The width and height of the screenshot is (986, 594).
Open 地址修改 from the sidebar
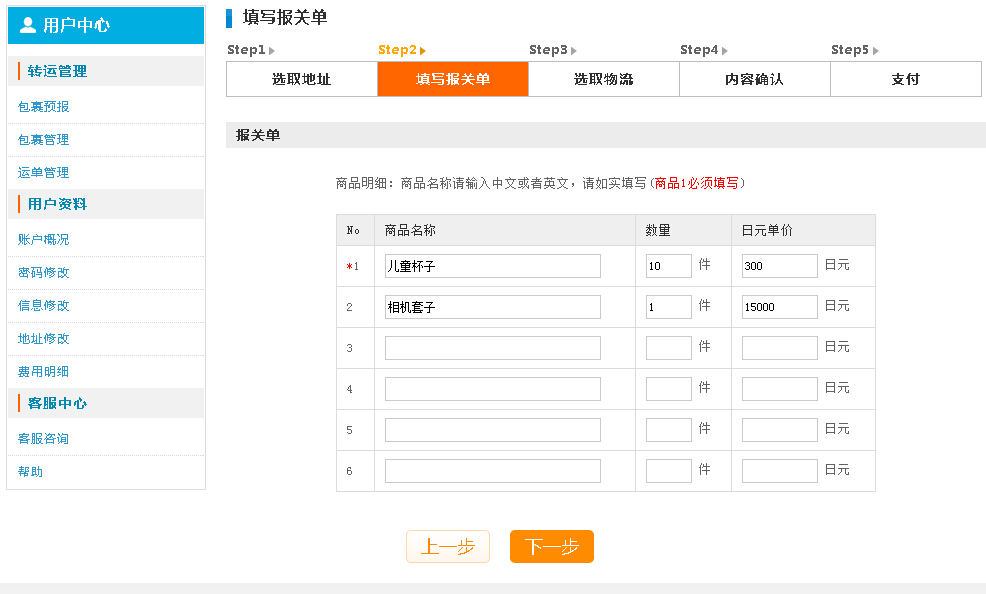coord(44,338)
